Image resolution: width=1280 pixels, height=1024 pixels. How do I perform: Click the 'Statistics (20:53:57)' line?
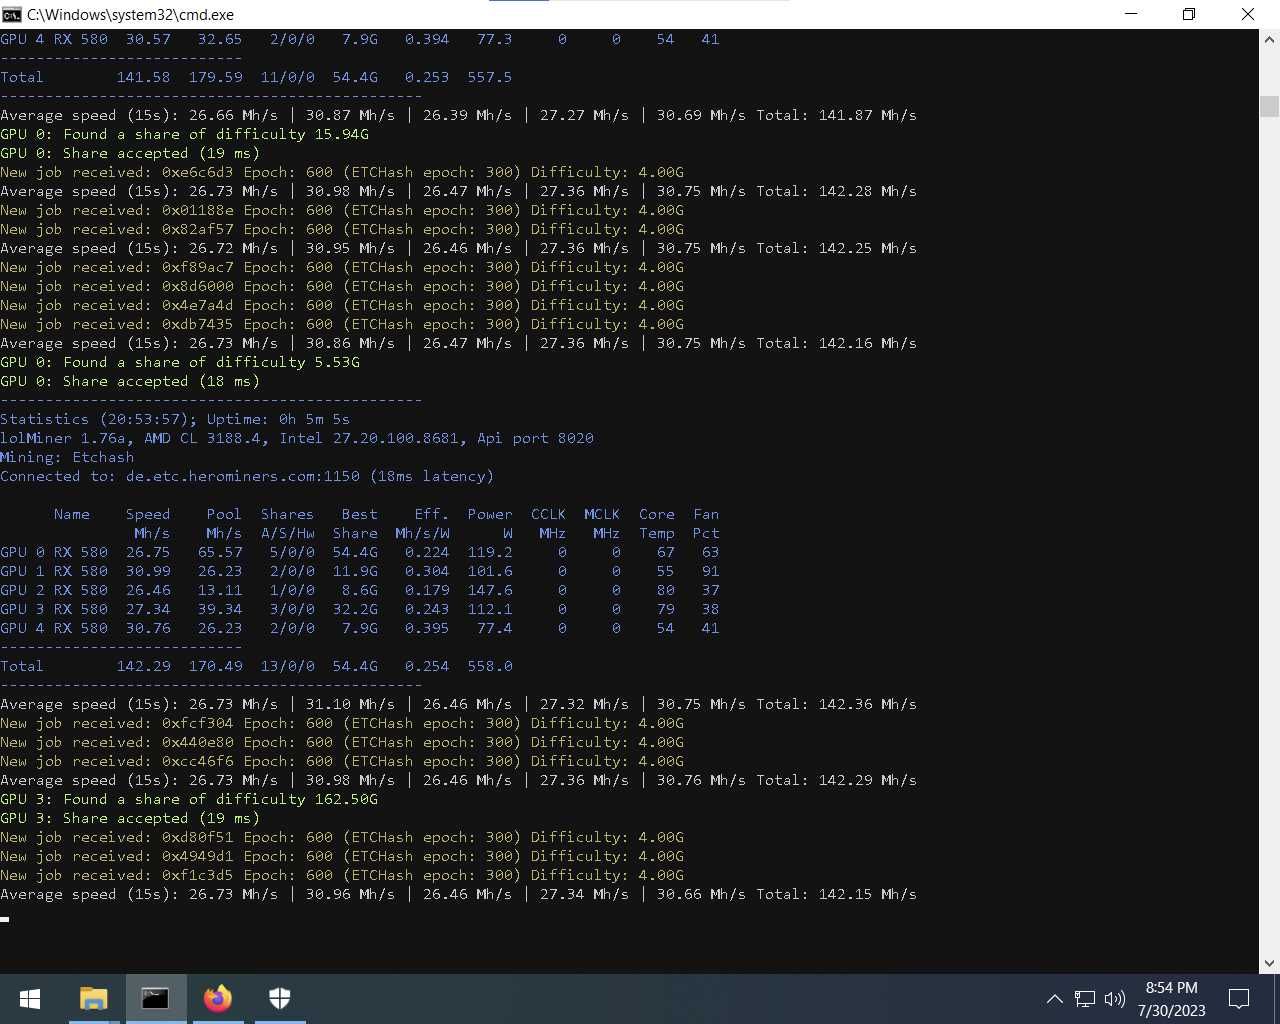click(x=175, y=419)
